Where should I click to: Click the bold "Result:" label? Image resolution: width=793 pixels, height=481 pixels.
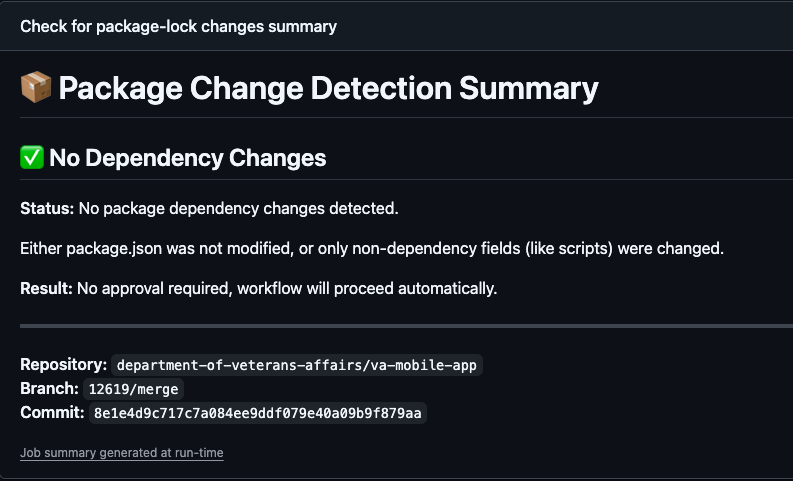pyautogui.click(x=46, y=288)
